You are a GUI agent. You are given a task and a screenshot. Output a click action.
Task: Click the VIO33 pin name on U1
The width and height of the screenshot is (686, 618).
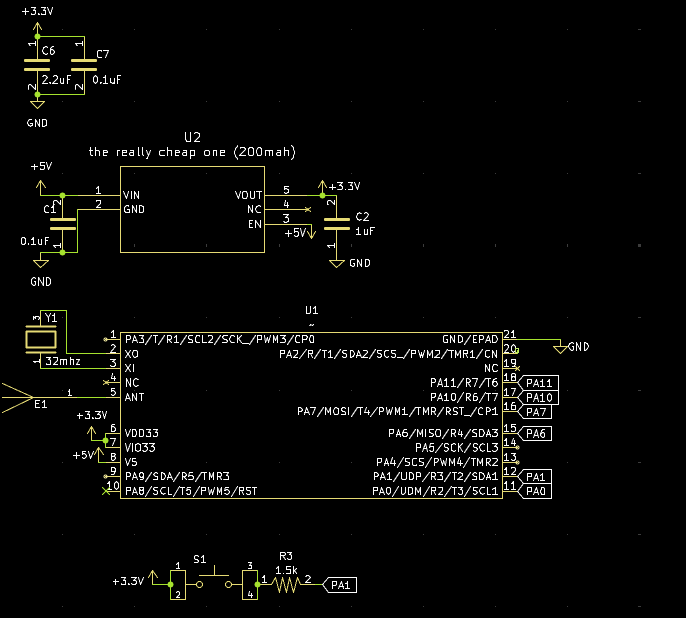140,448
